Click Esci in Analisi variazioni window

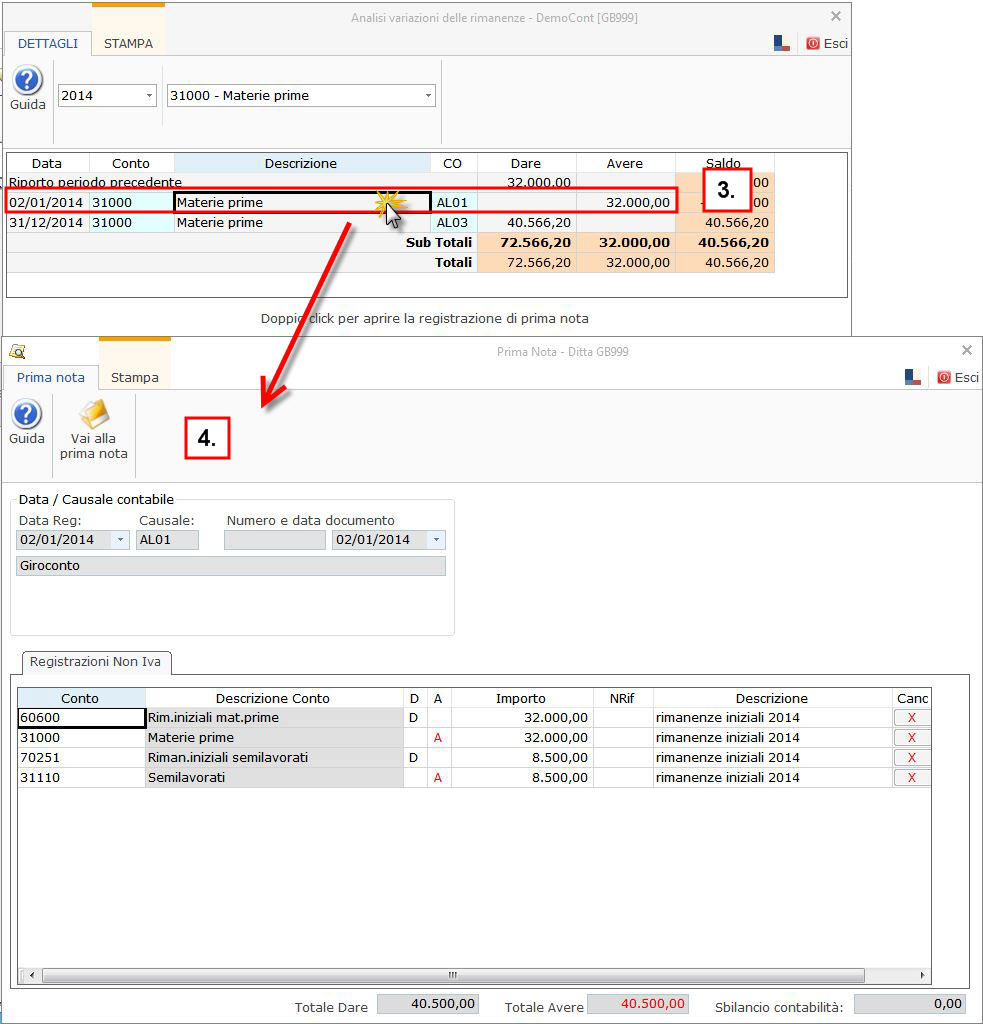point(827,43)
